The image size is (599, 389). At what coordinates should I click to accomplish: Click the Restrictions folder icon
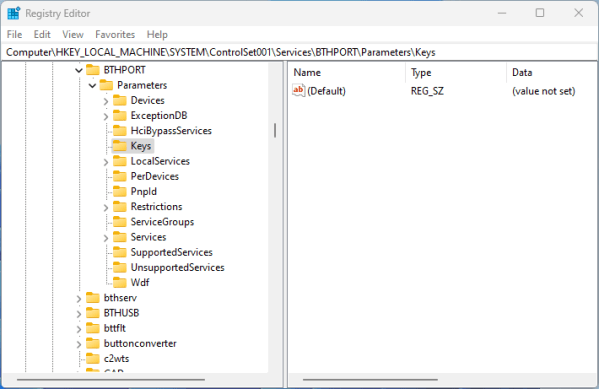point(120,207)
